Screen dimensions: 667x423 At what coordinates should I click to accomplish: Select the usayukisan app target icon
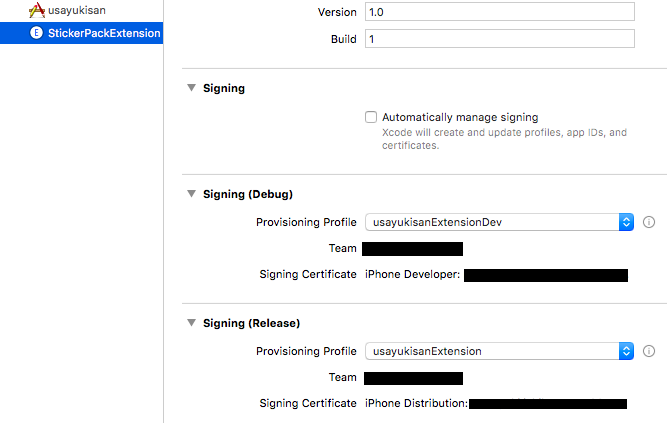(x=37, y=10)
